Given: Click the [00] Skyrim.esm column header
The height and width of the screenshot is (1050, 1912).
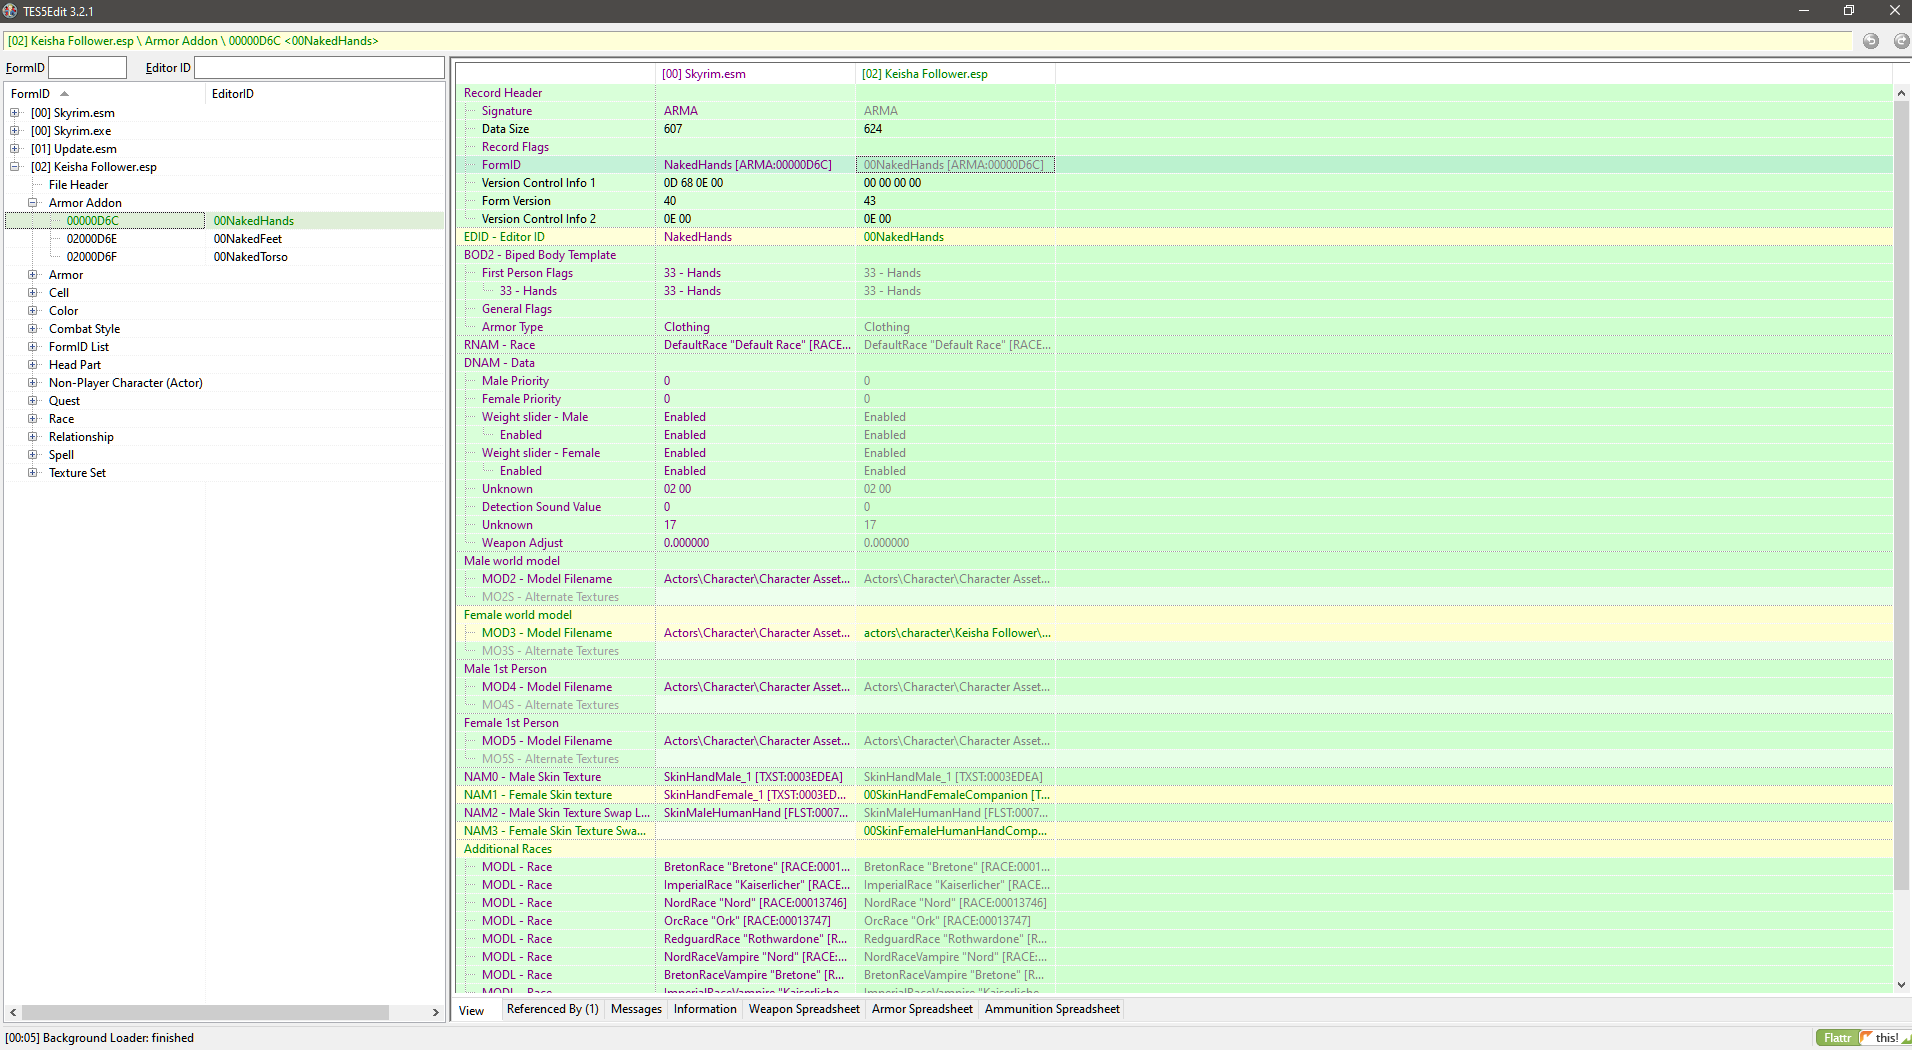Looking at the screenshot, I should (755, 74).
